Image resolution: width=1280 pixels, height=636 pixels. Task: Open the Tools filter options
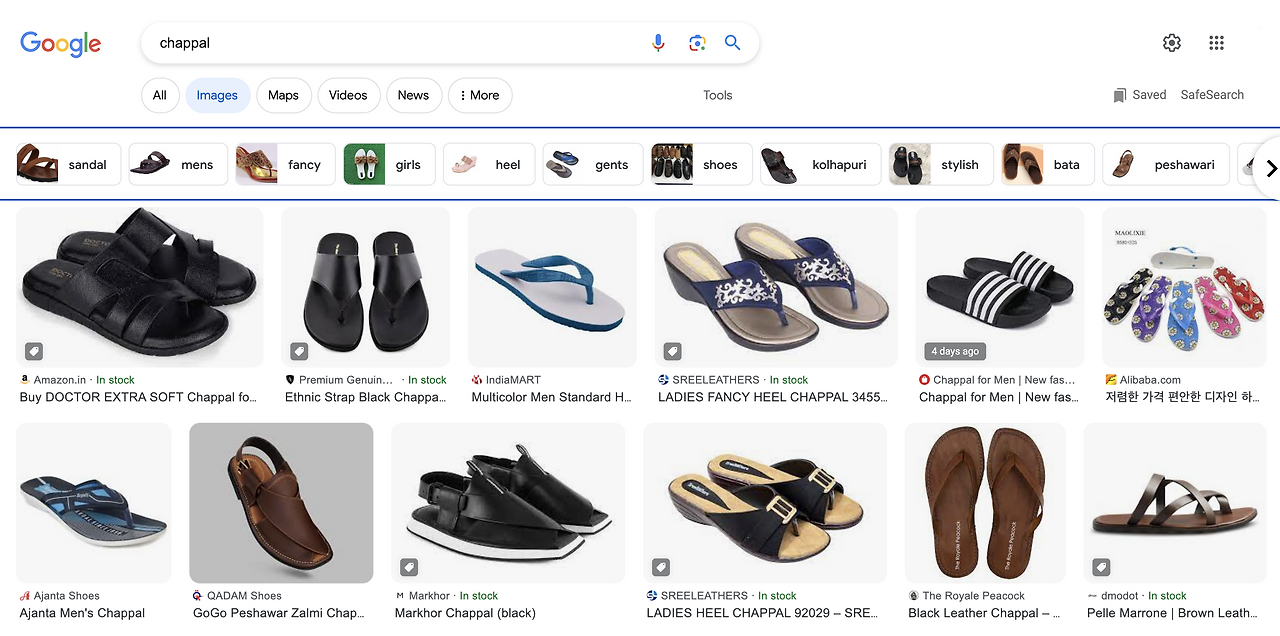(717, 95)
